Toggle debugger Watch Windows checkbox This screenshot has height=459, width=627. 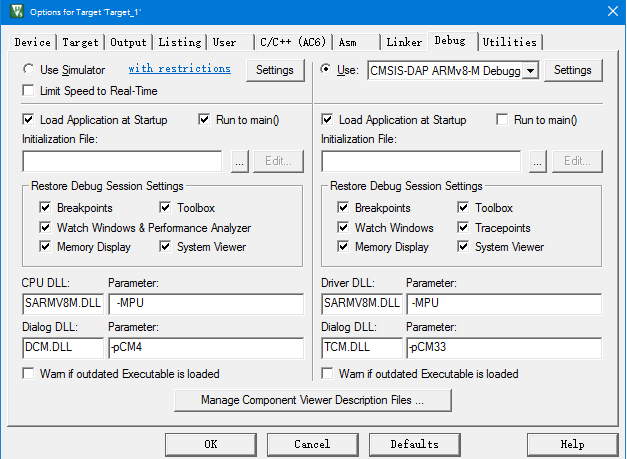[343, 228]
